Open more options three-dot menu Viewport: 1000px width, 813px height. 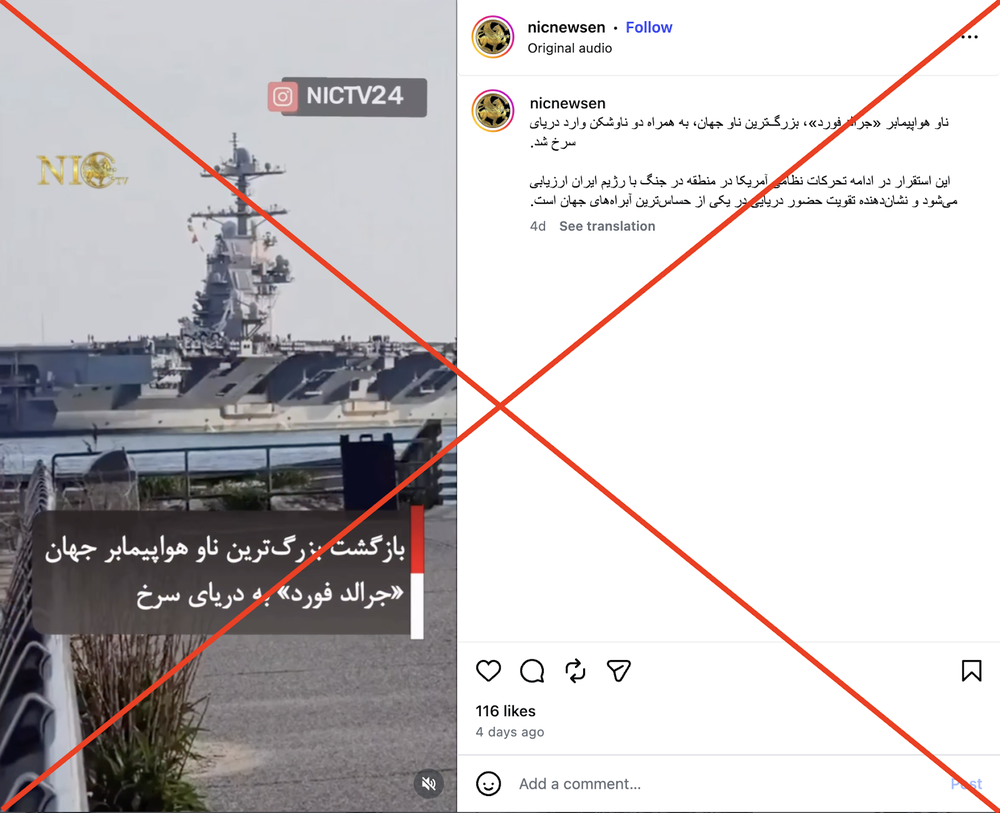coord(969,37)
